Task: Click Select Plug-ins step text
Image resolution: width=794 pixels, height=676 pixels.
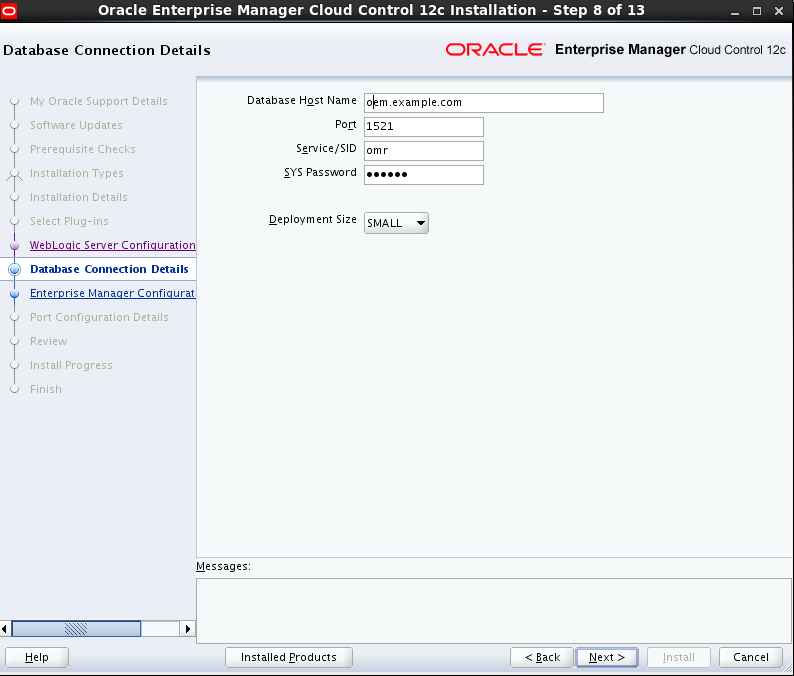Action: pos(69,221)
